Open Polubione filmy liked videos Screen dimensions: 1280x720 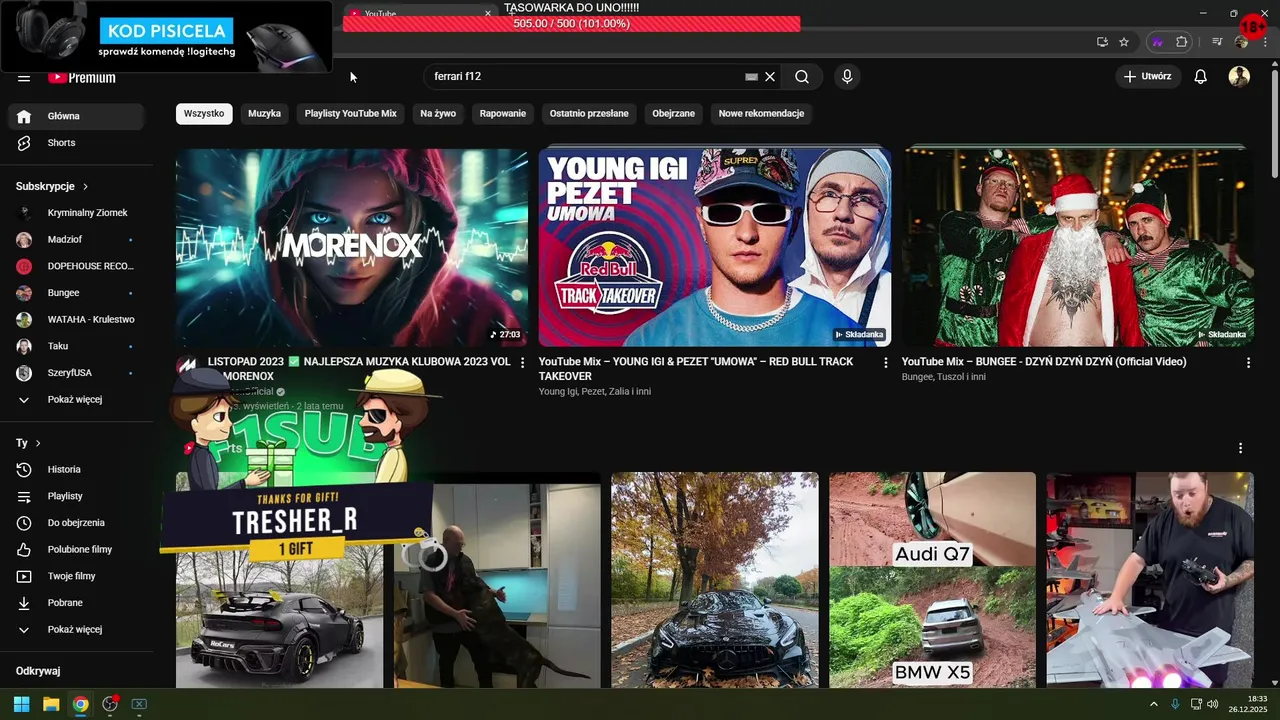tap(76, 549)
